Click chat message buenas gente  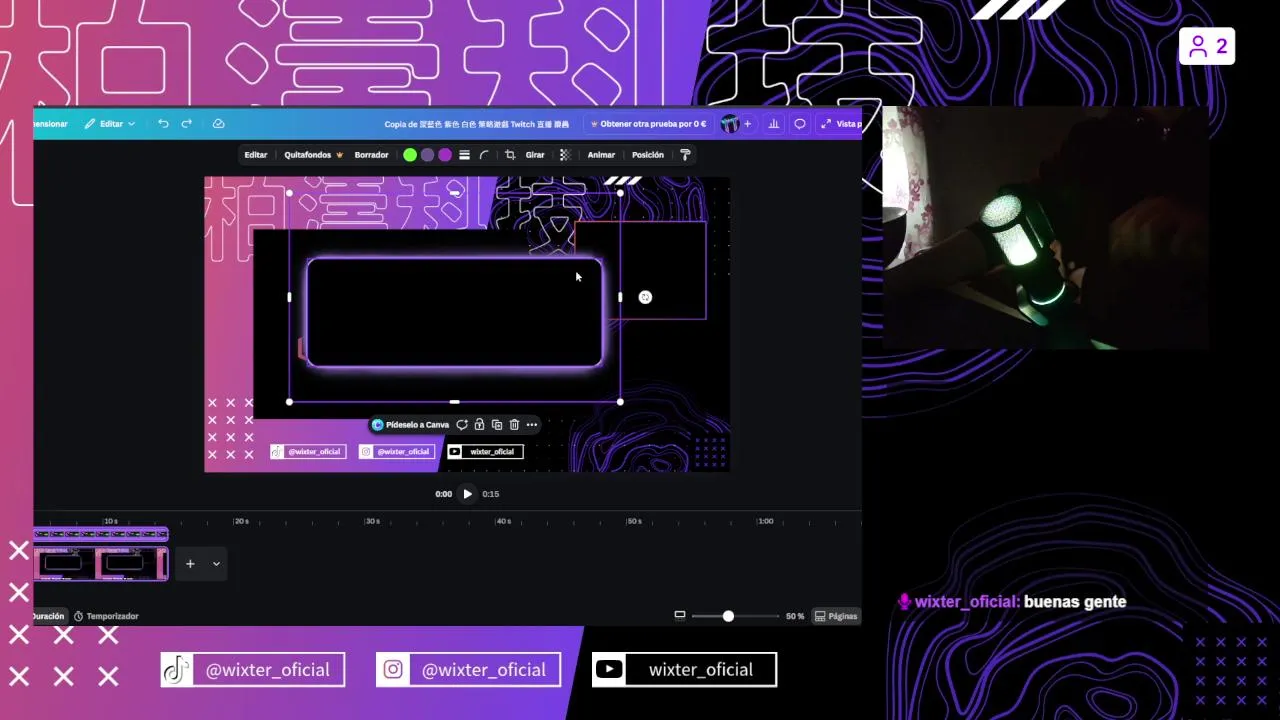tap(1075, 602)
